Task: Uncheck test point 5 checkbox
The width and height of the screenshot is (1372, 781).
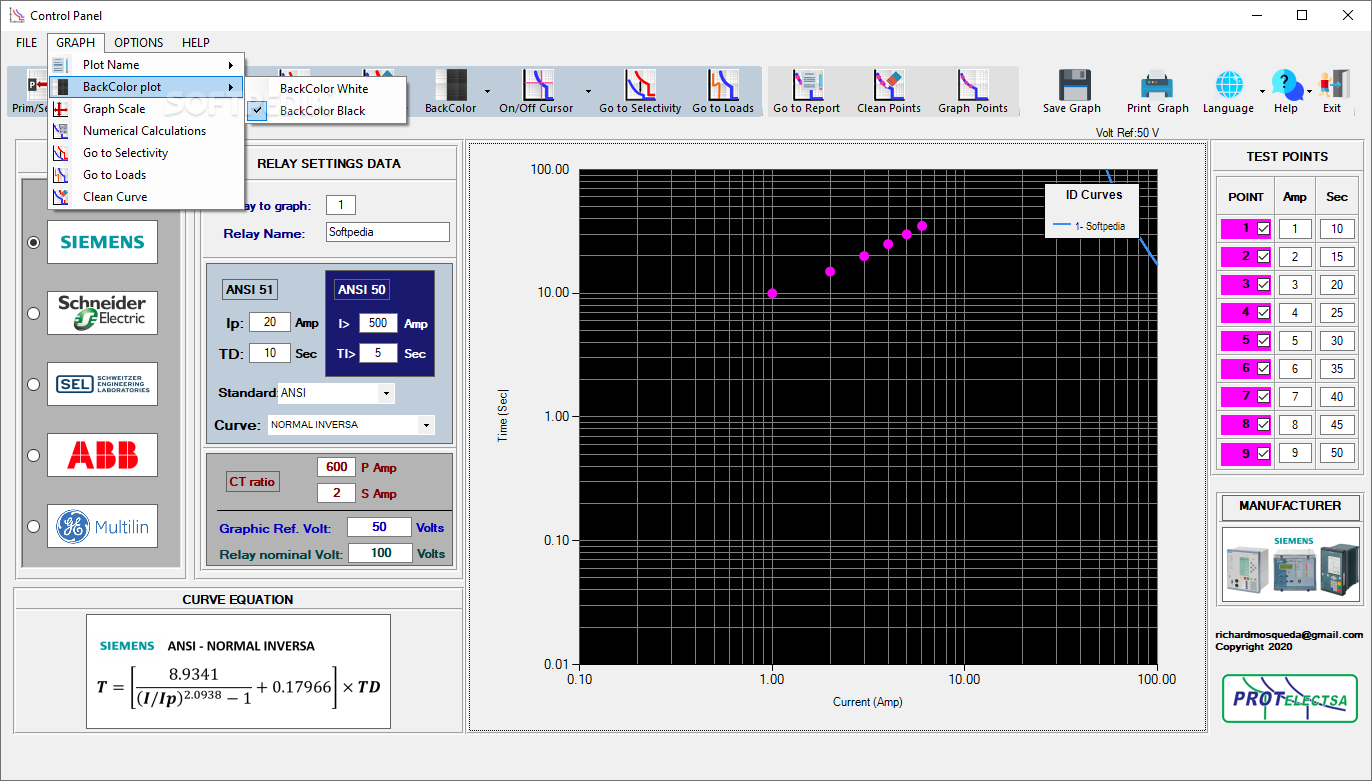Action: pyautogui.click(x=1264, y=341)
